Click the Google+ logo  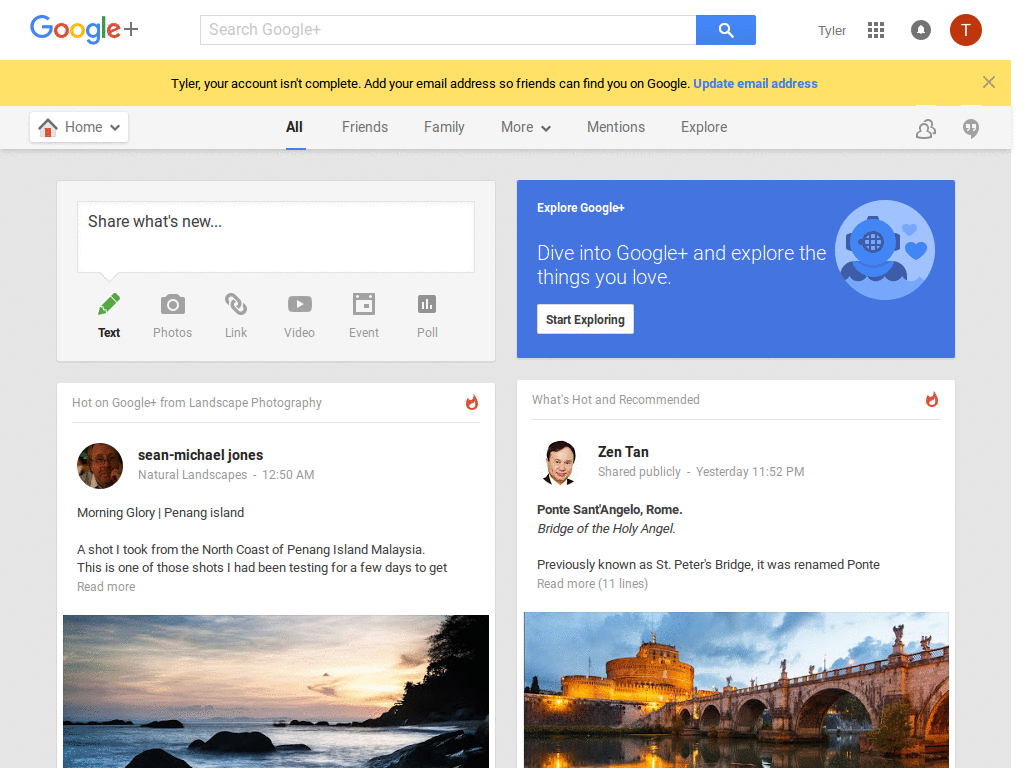[84, 29]
